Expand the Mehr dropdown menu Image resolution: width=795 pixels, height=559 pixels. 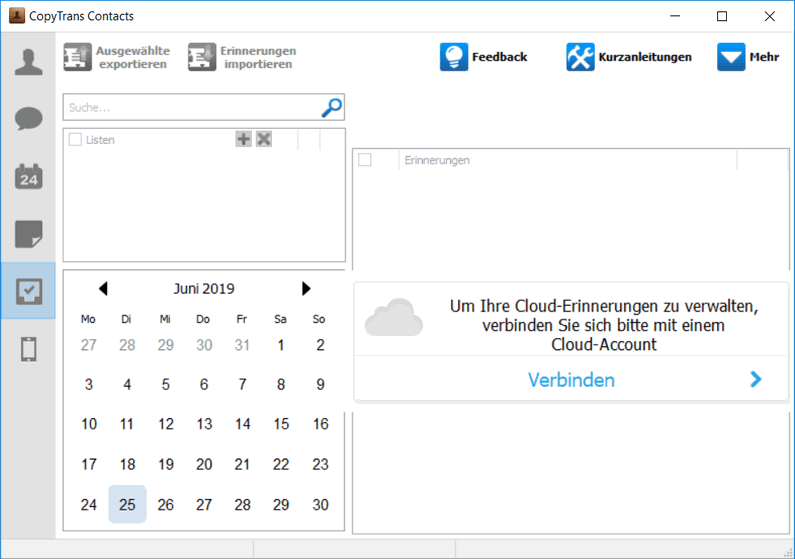tap(748, 57)
